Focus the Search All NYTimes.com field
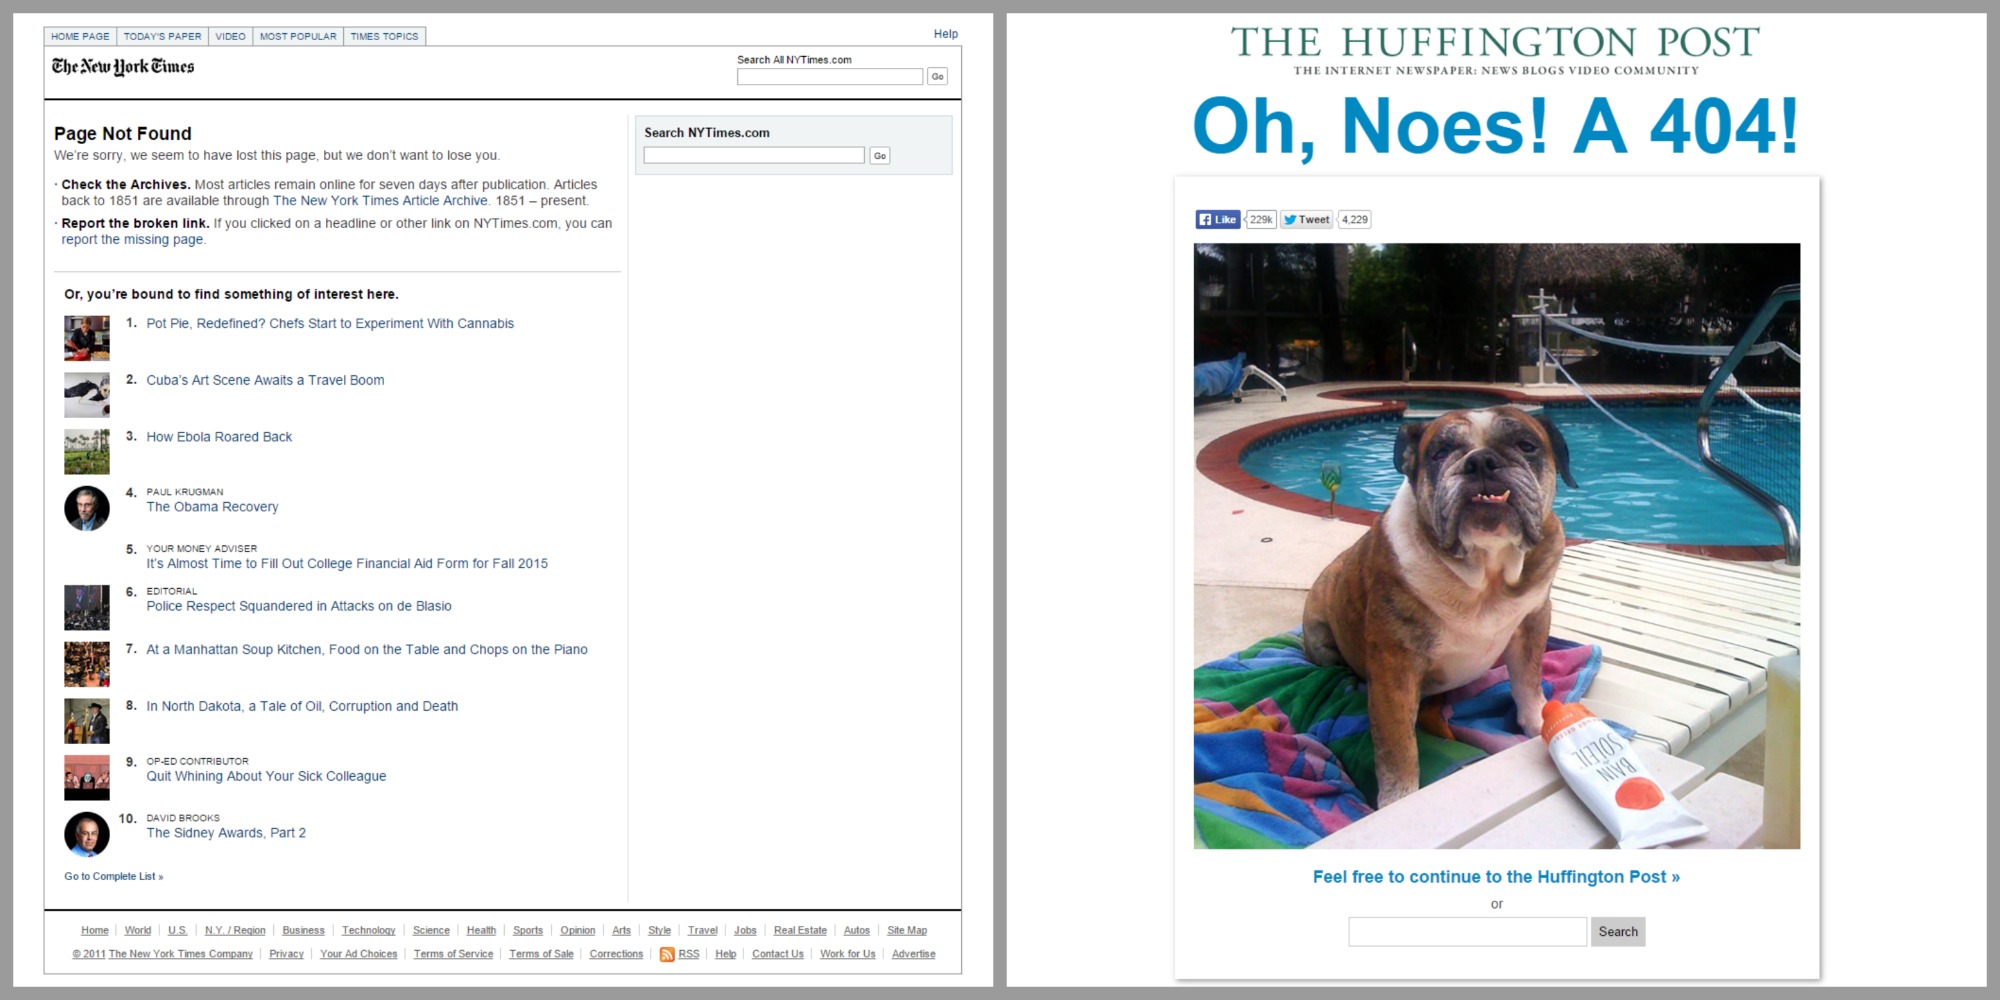Image resolution: width=2000 pixels, height=1000 pixels. [829, 77]
